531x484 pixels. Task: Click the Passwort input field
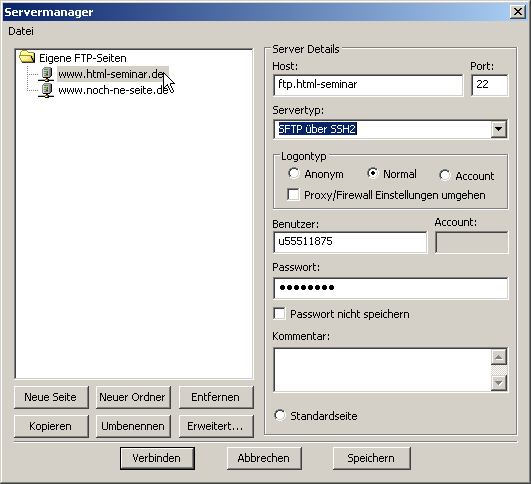pos(390,288)
